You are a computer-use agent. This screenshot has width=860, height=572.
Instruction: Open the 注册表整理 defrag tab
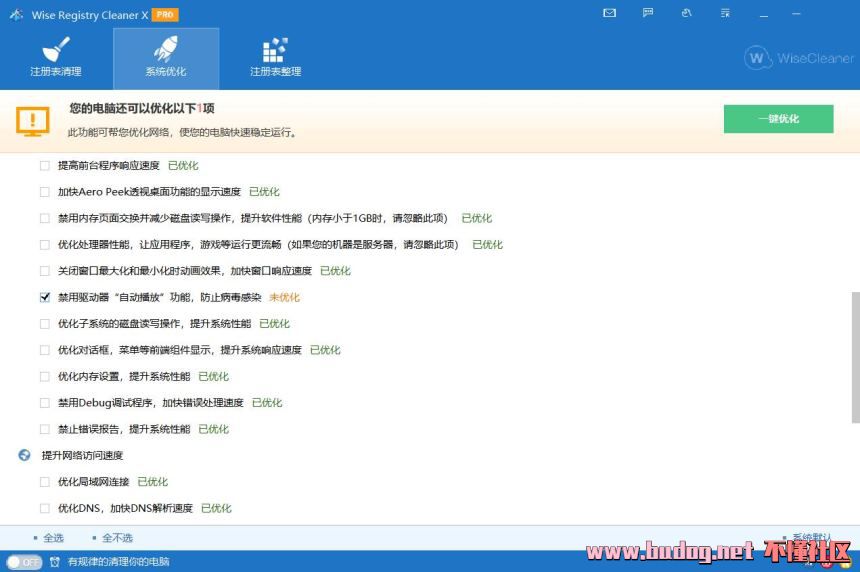point(275,58)
